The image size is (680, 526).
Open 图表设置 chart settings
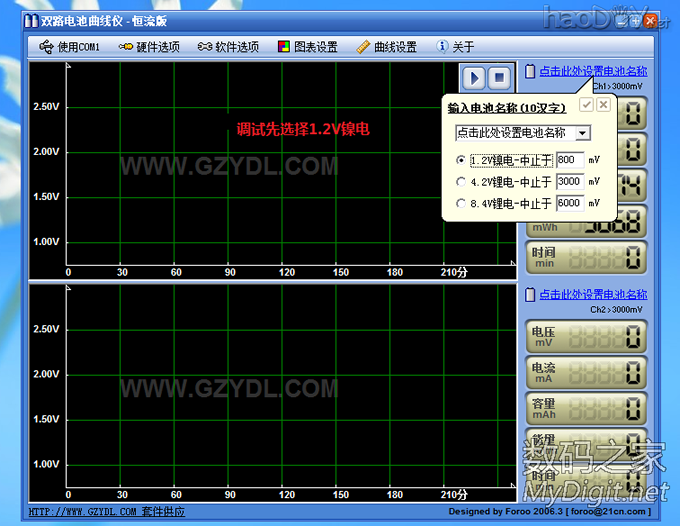pyautogui.click(x=308, y=47)
